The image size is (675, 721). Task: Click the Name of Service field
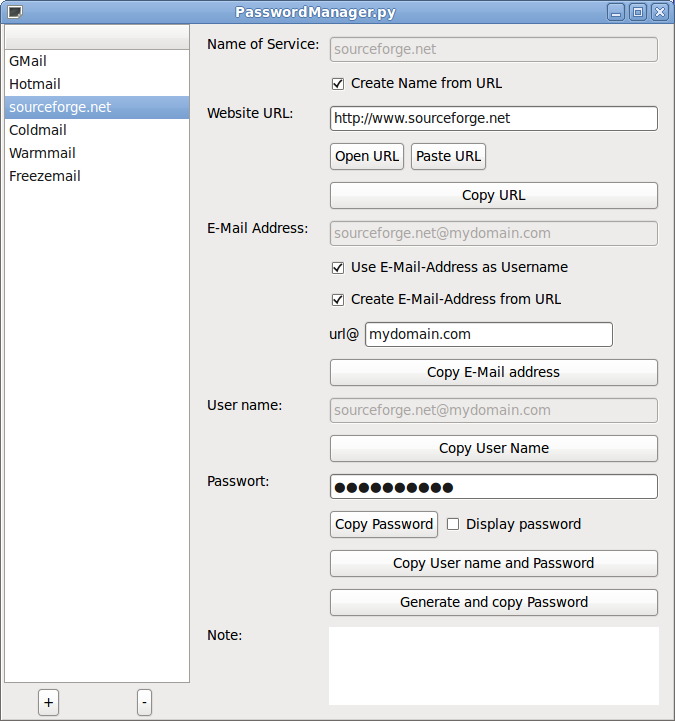click(x=494, y=49)
